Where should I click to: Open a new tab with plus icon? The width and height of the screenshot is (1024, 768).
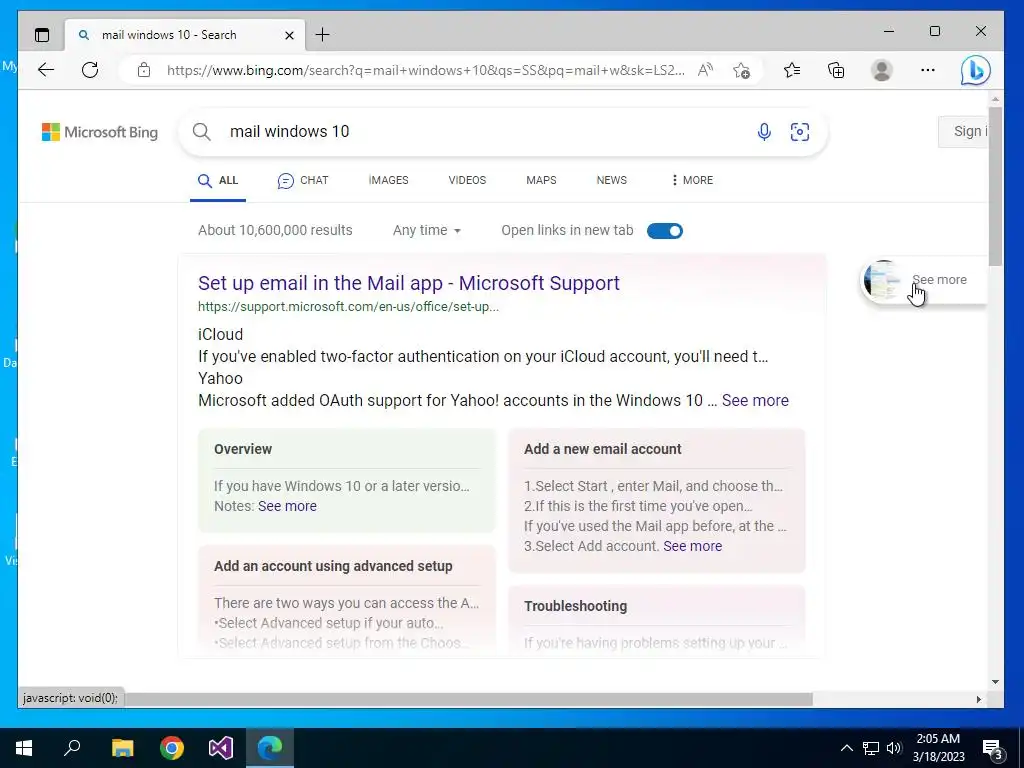(x=323, y=35)
